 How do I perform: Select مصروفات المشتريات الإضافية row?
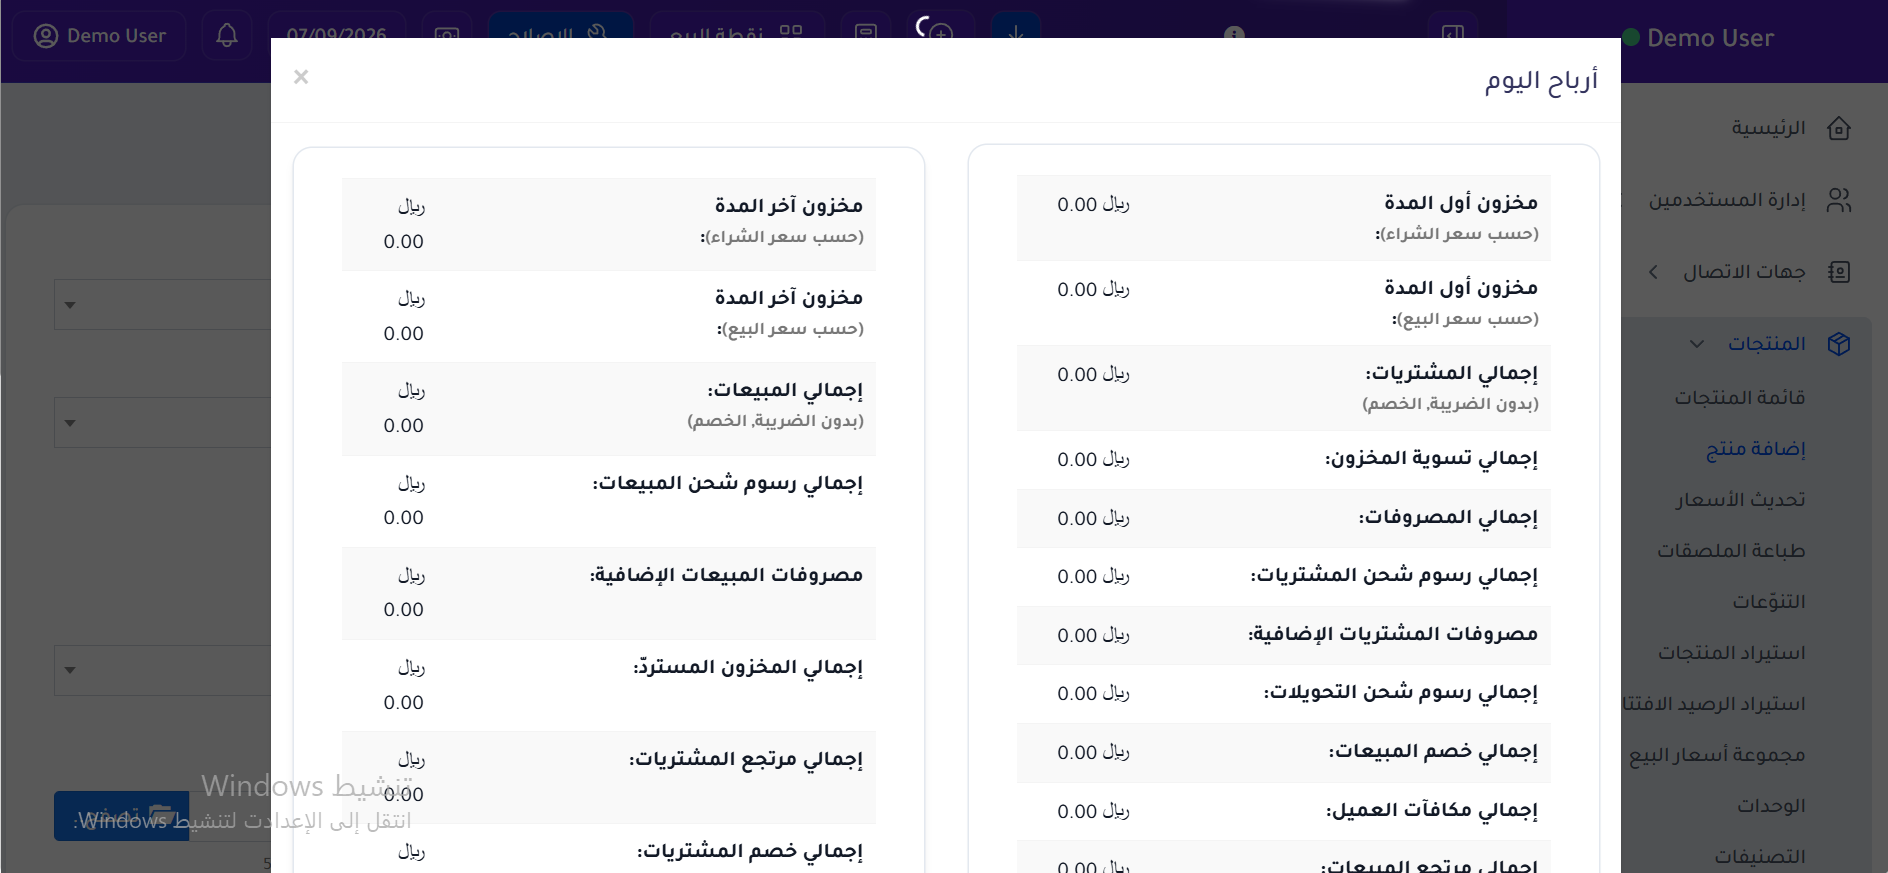point(1284,636)
